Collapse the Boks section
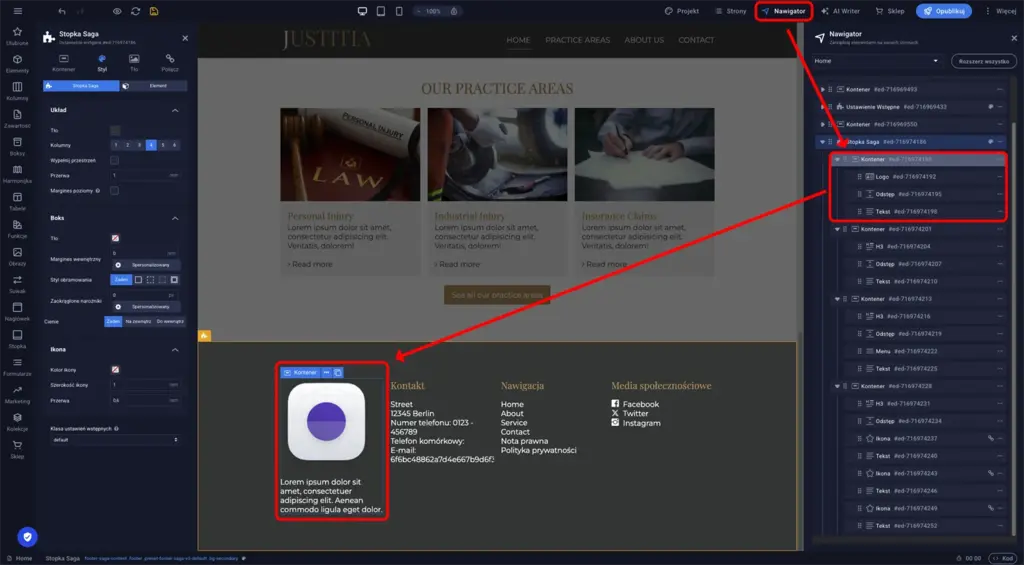This screenshot has width=1024, height=565. coord(175,218)
